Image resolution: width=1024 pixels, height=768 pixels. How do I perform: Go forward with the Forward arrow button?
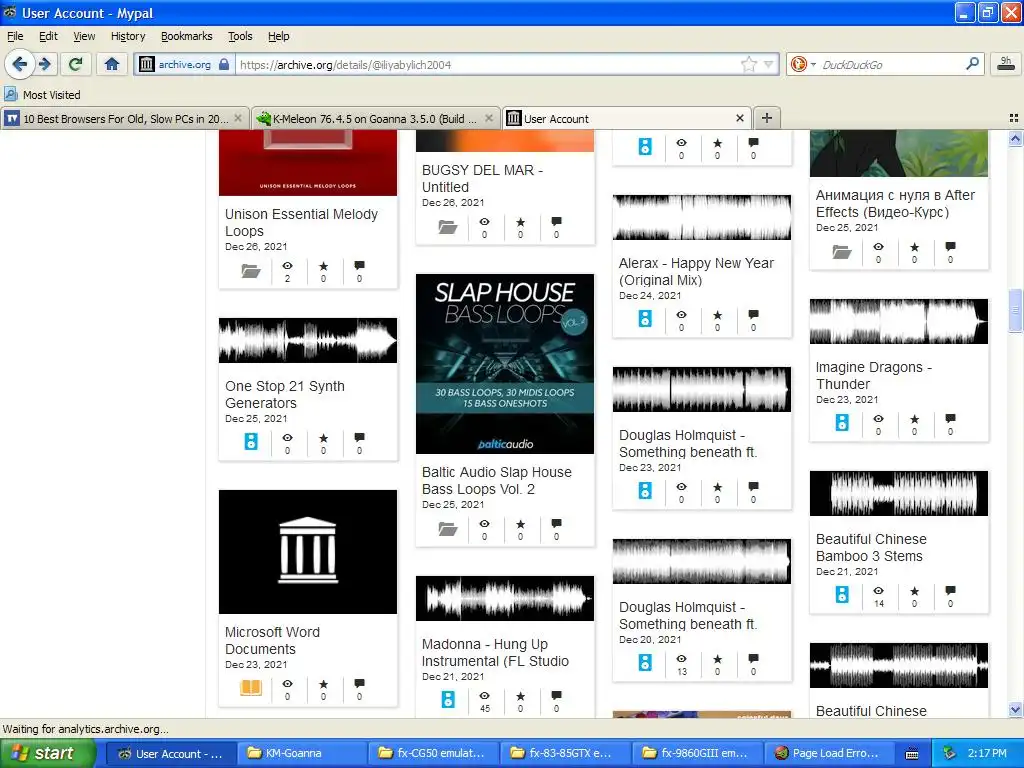pyautogui.click(x=45, y=64)
